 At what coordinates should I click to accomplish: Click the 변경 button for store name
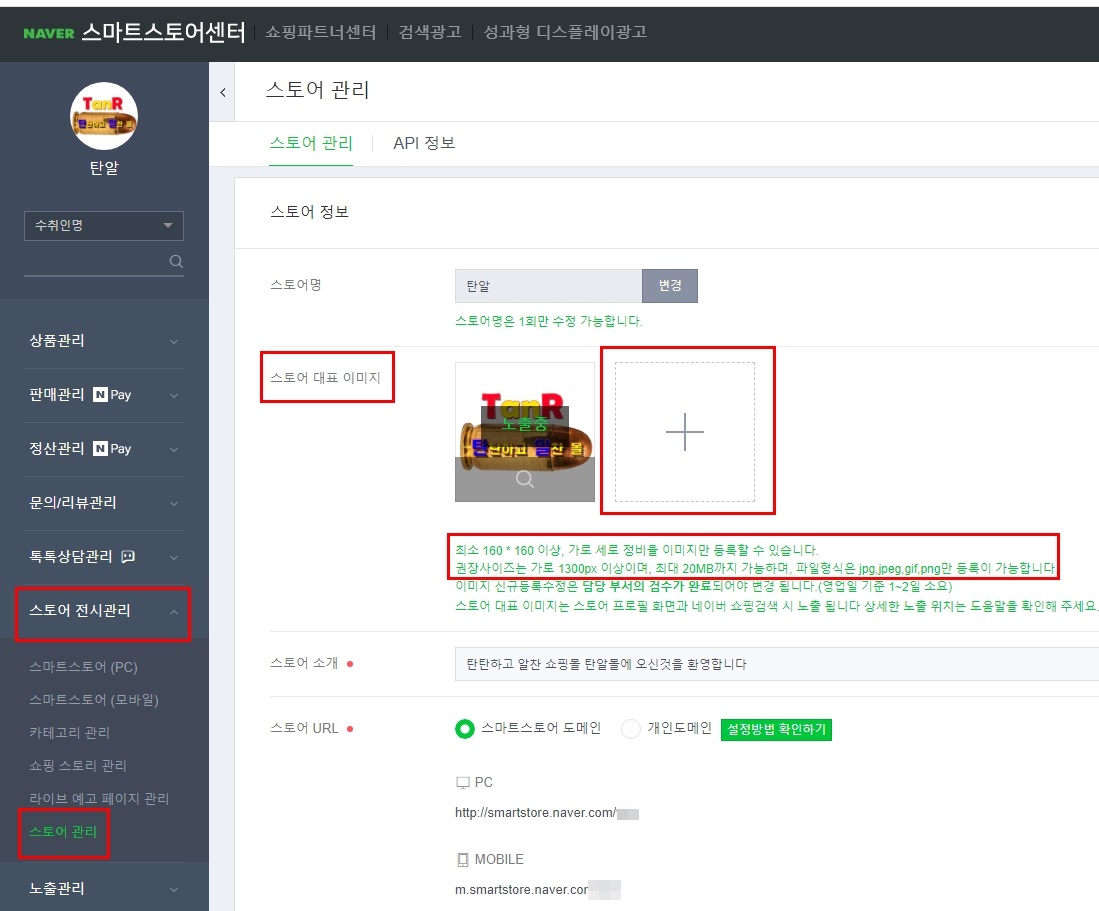pos(670,286)
